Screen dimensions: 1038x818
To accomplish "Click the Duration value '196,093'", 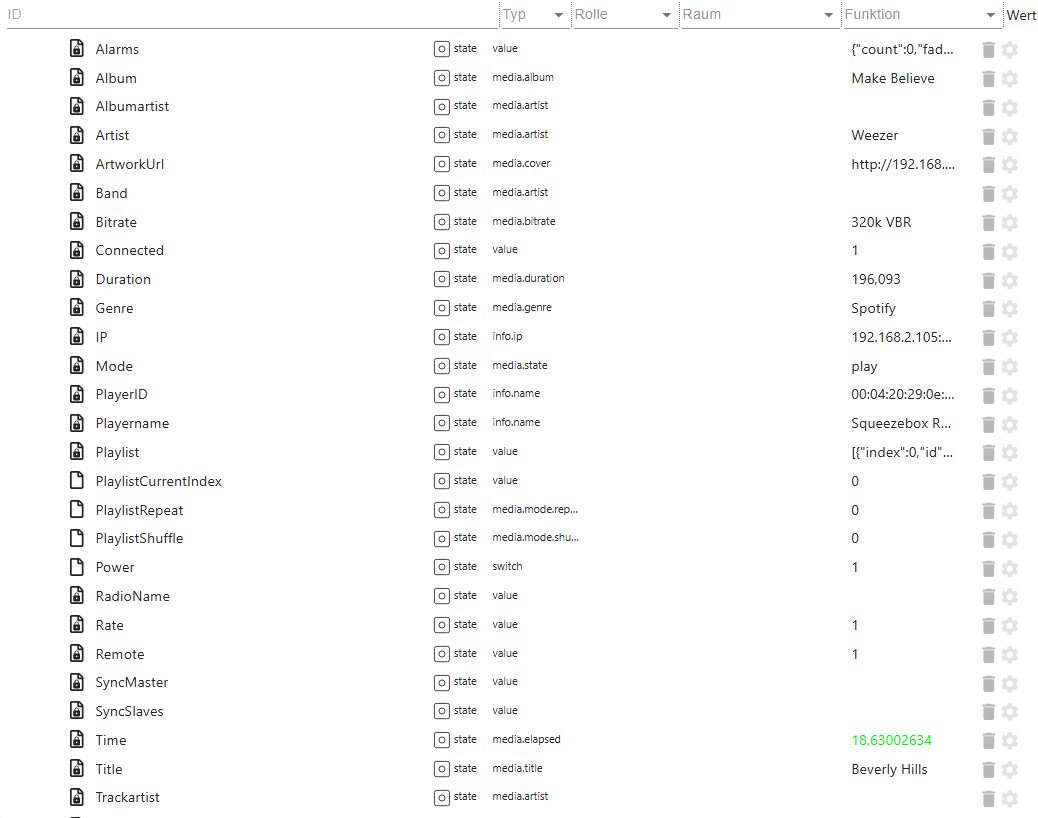I will click(x=876, y=279).
